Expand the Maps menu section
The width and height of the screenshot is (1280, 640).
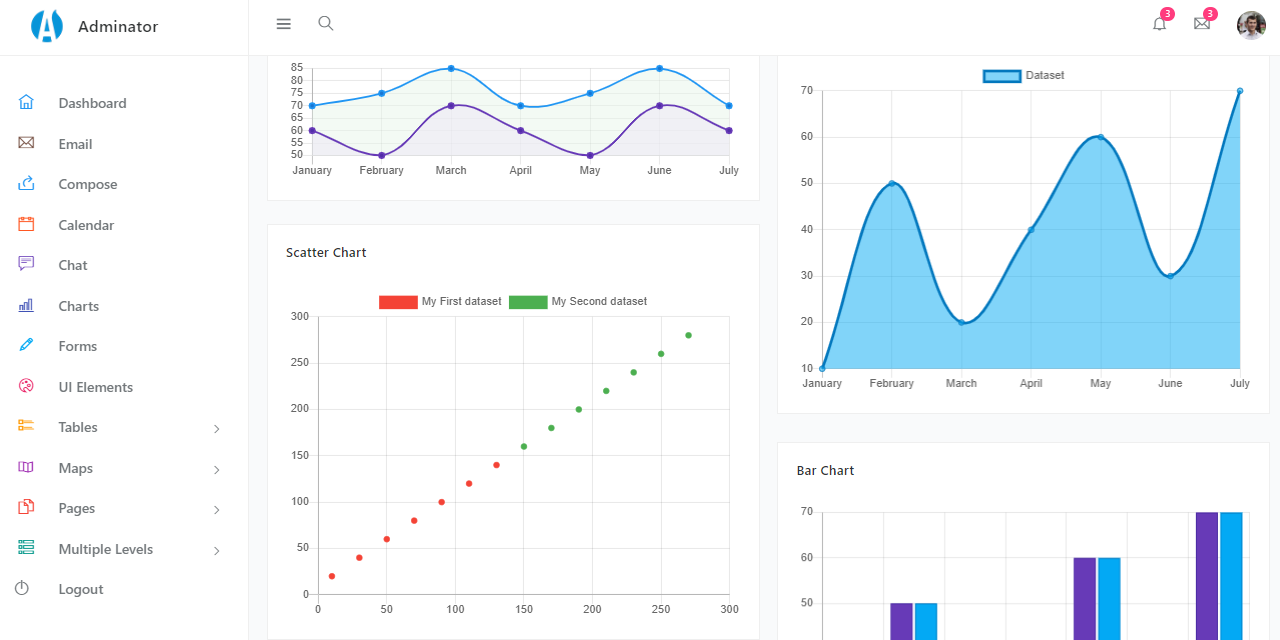[76, 467]
